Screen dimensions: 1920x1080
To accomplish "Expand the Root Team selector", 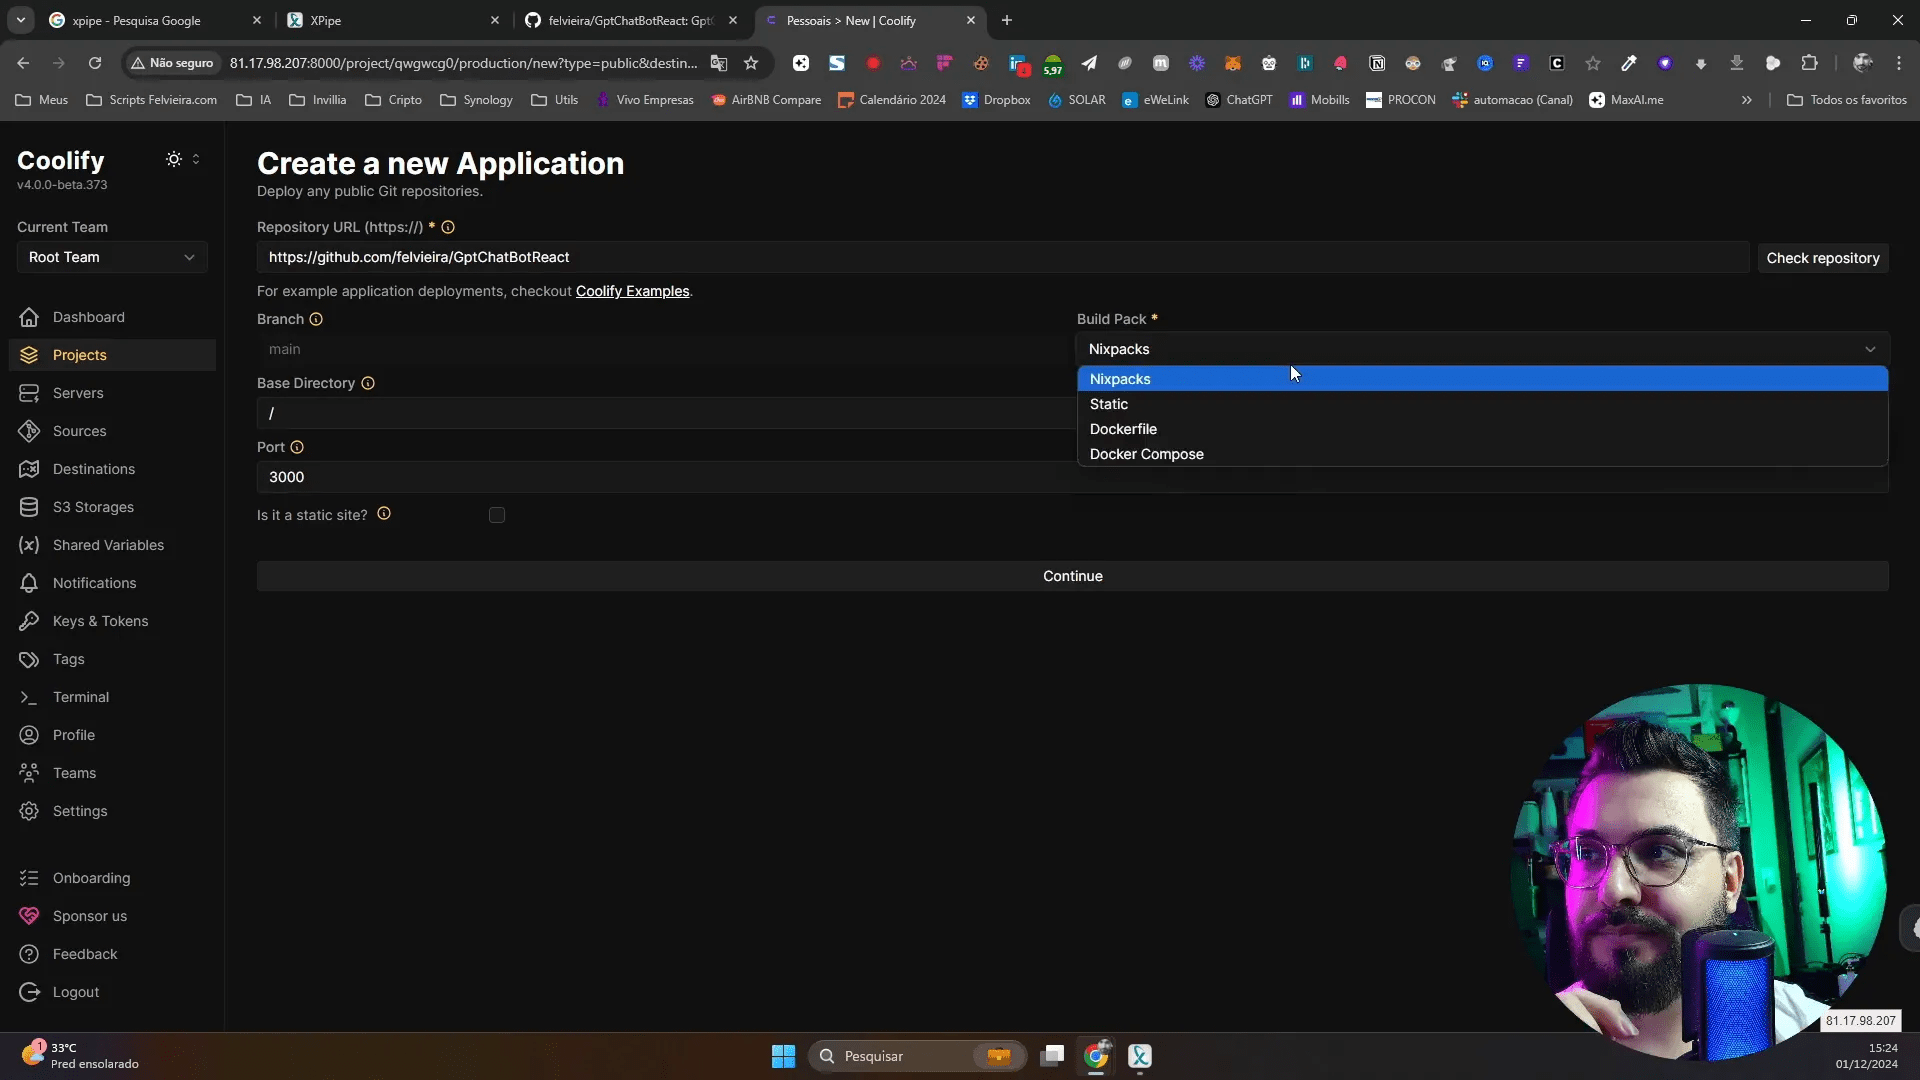I will click(x=112, y=257).
